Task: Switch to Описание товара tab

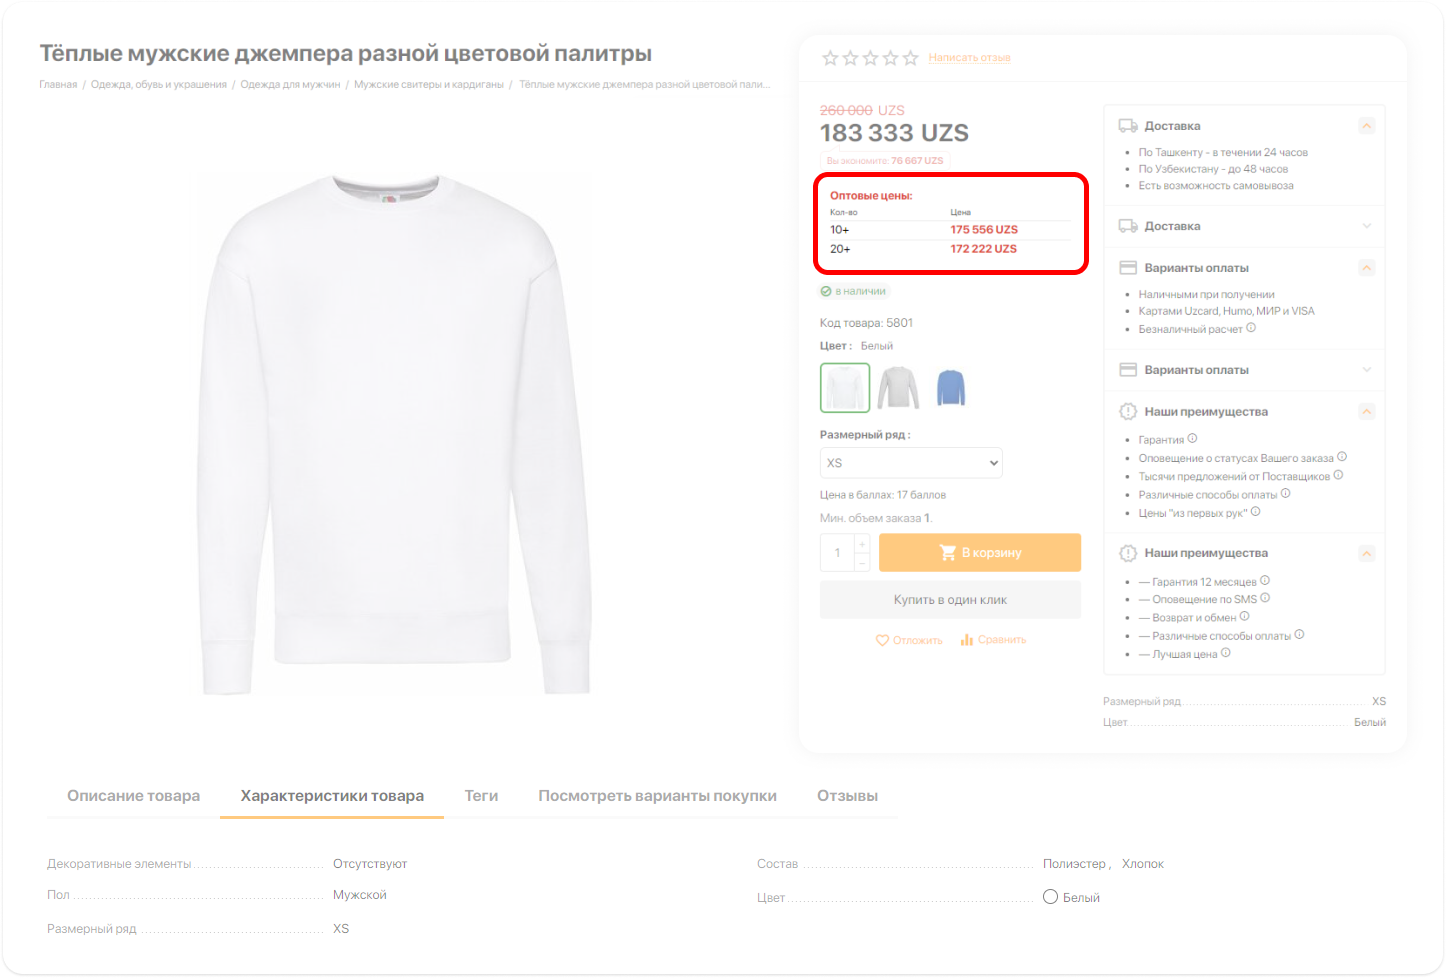Action: tap(133, 796)
